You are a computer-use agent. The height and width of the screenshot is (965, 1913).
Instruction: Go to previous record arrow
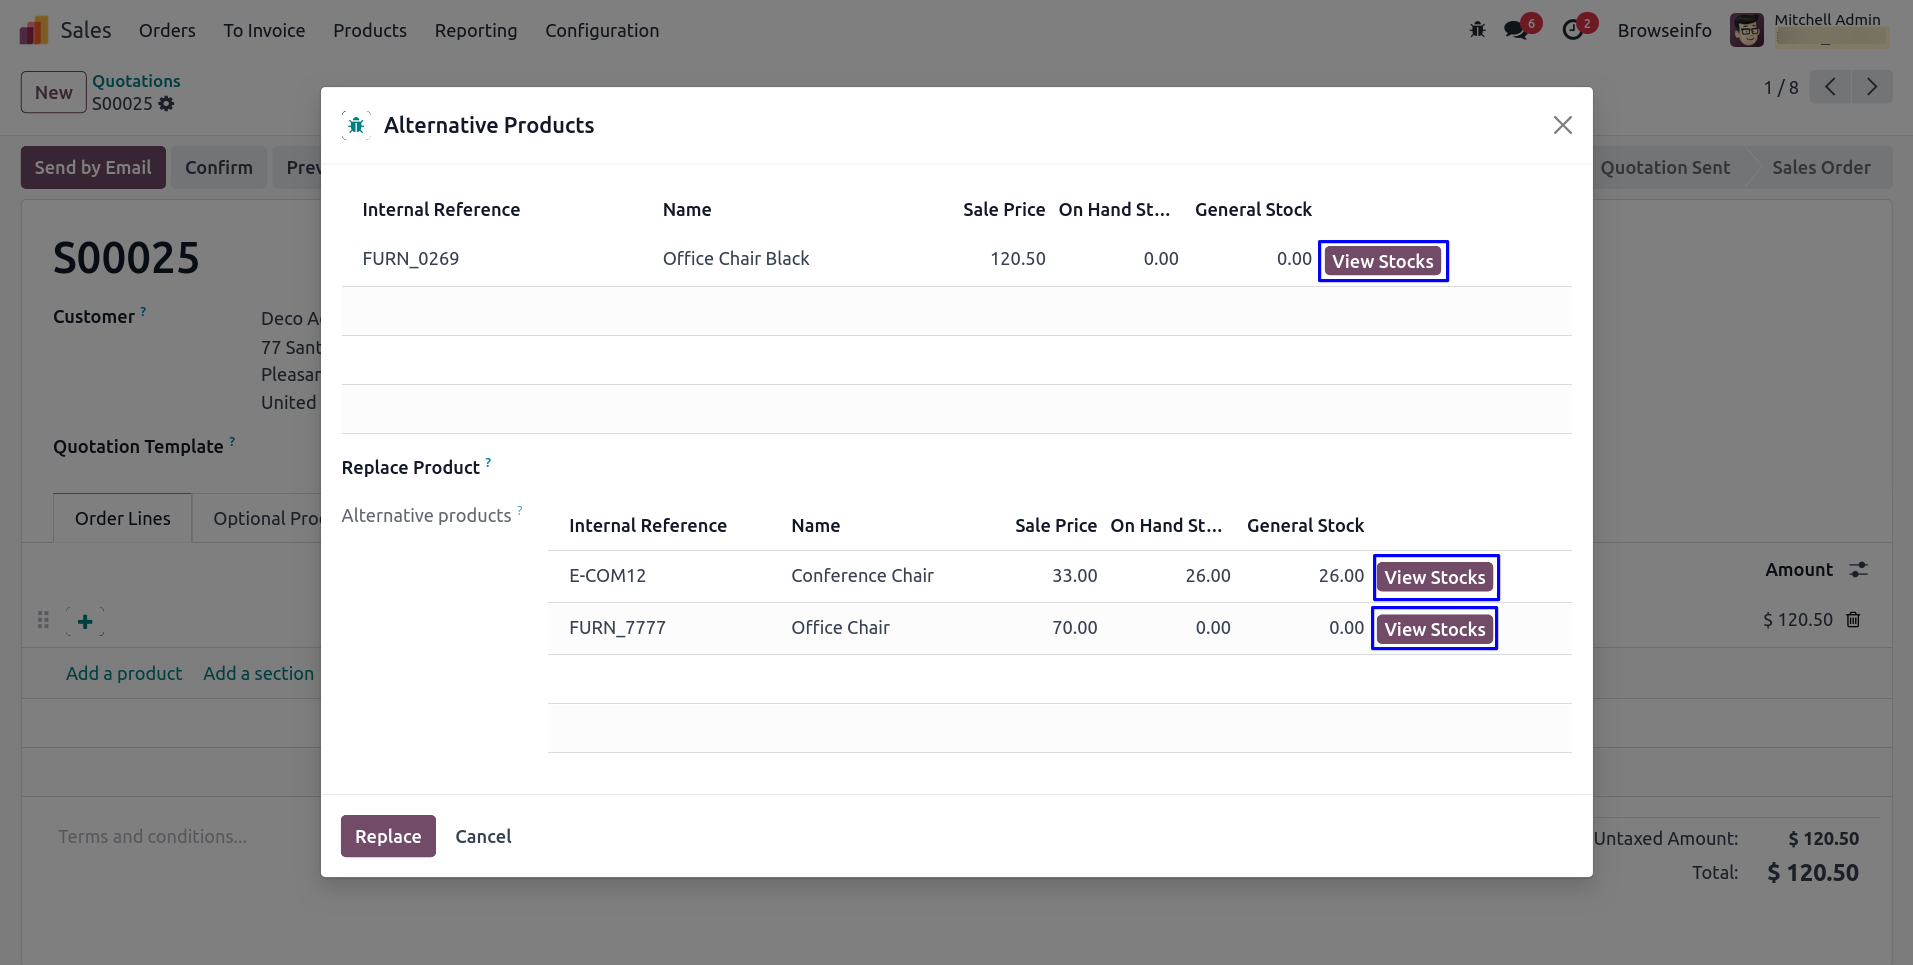click(x=1830, y=87)
